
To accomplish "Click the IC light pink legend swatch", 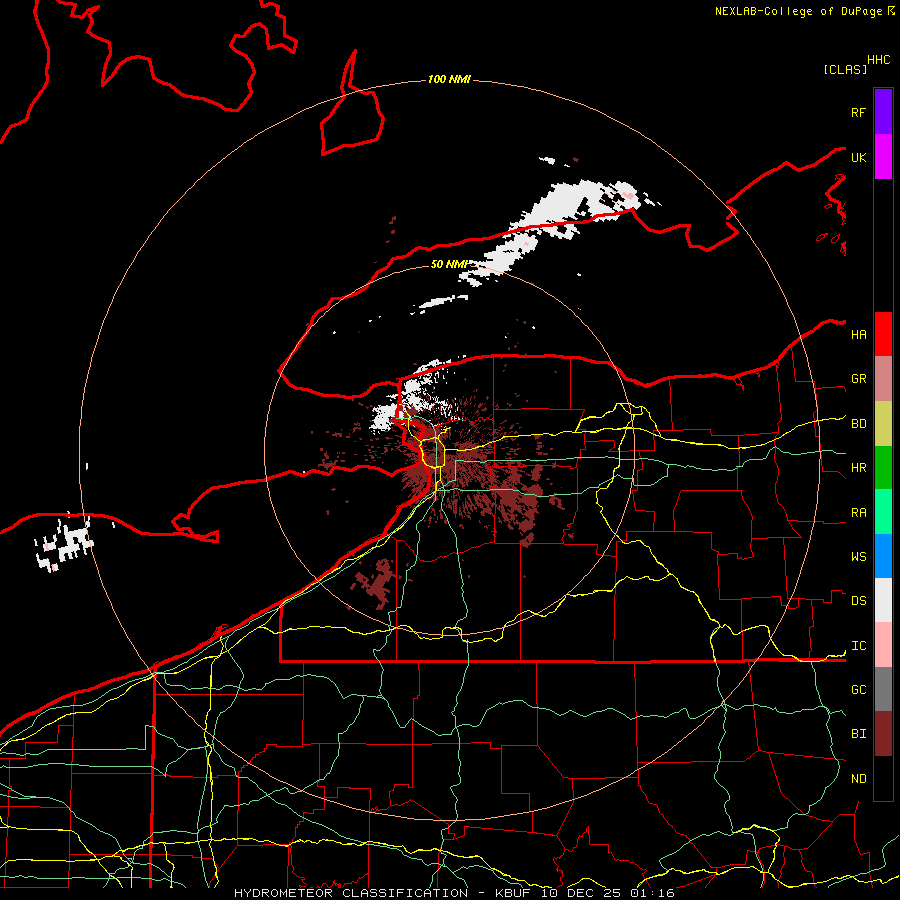I will pyautogui.click(x=883, y=645).
